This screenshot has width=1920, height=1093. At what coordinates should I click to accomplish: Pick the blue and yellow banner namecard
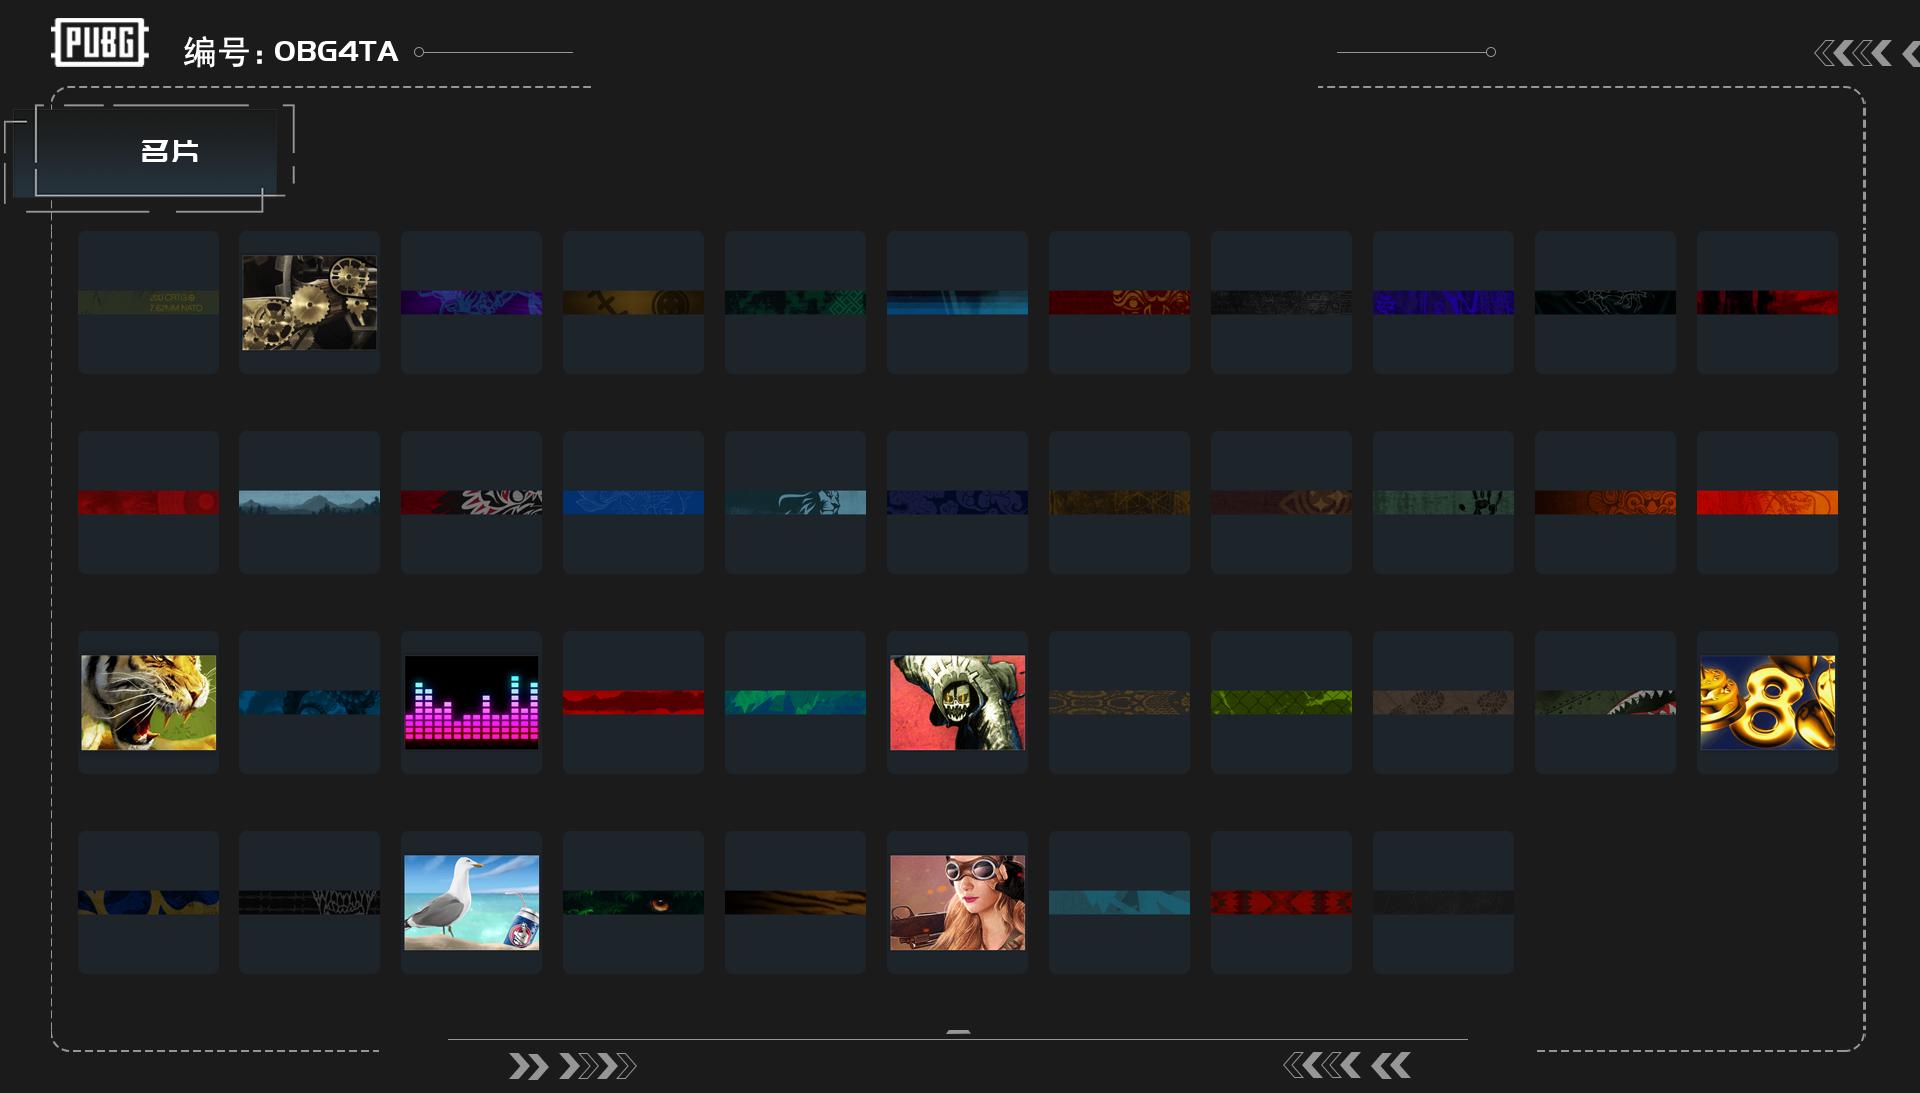(148, 902)
